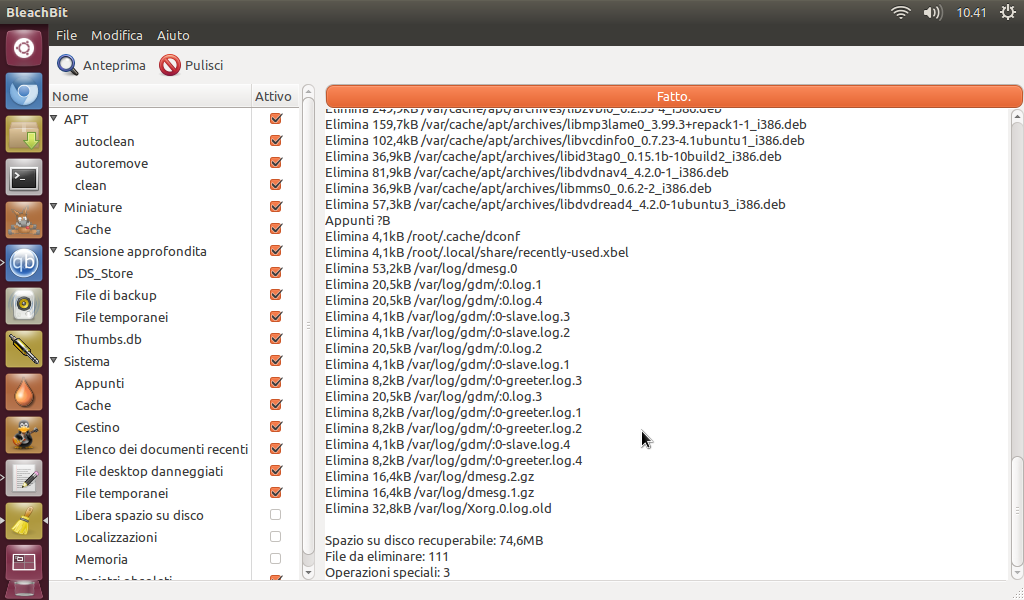Open the Modifica menu

117,35
